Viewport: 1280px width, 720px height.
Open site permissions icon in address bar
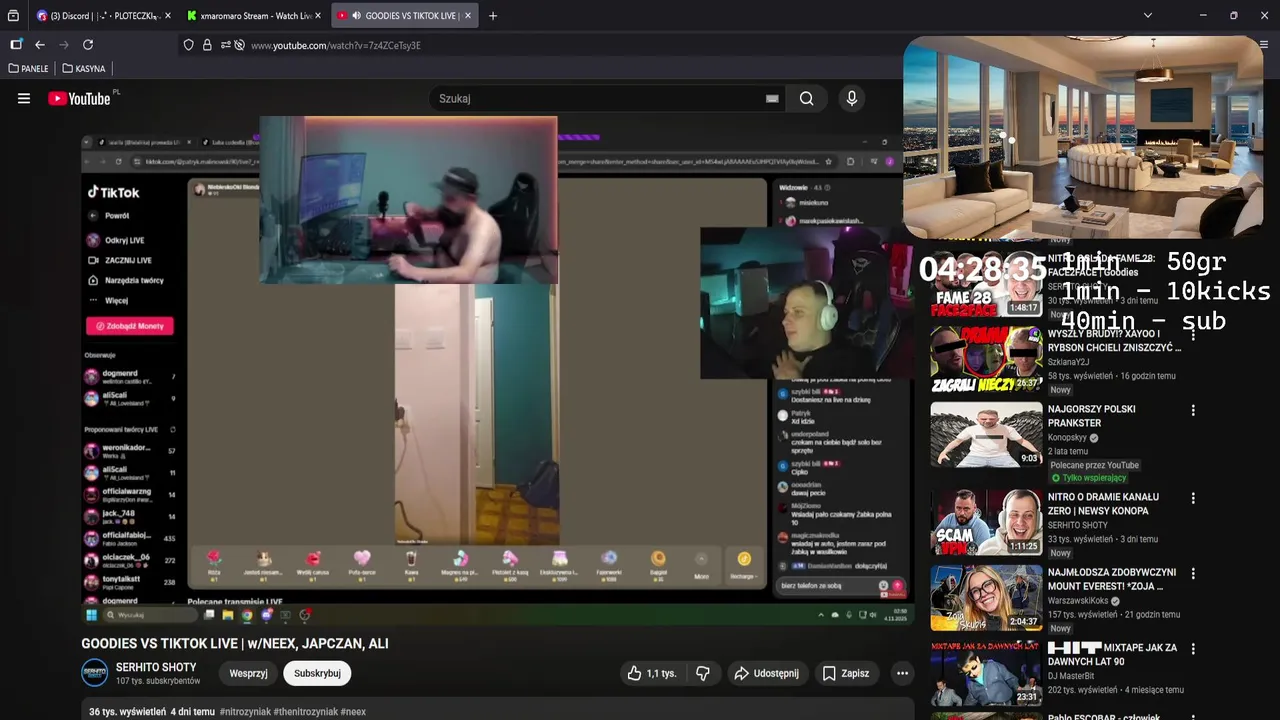(x=225, y=45)
